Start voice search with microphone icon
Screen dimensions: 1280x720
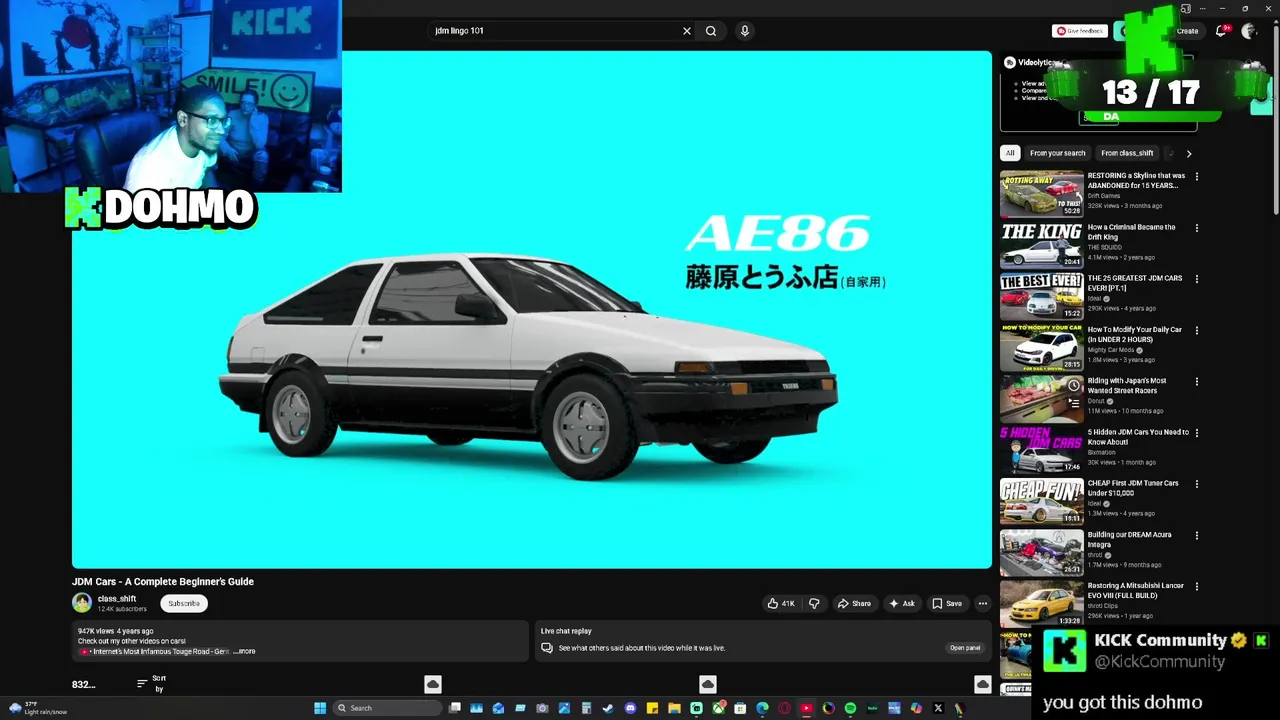745,31
